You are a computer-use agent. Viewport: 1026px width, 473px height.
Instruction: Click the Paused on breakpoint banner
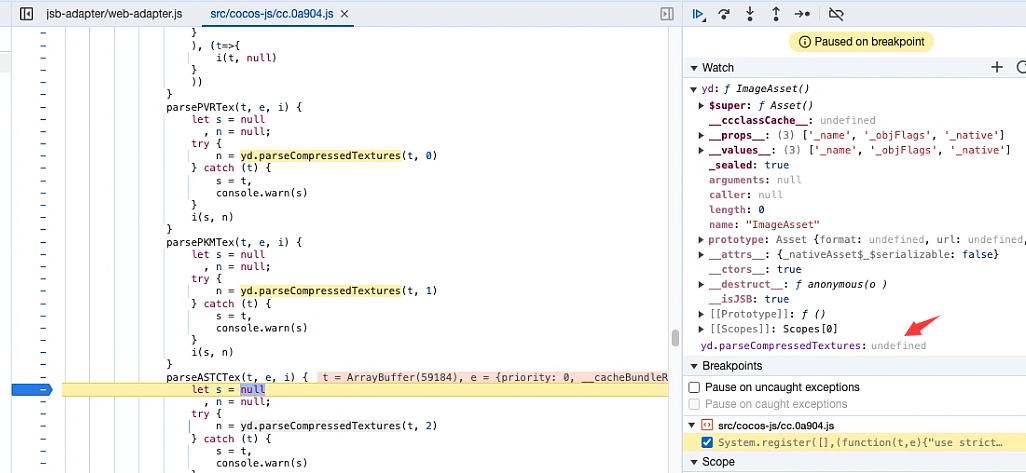tap(861, 42)
